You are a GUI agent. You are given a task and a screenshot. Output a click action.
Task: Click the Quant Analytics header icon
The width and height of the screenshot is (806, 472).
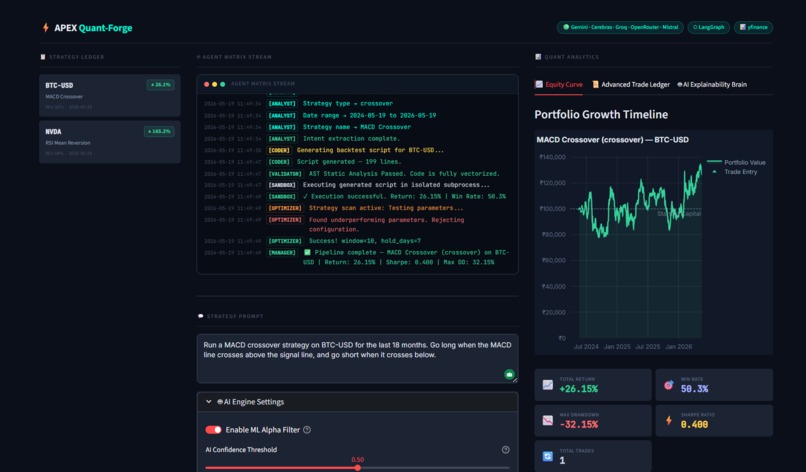point(538,57)
